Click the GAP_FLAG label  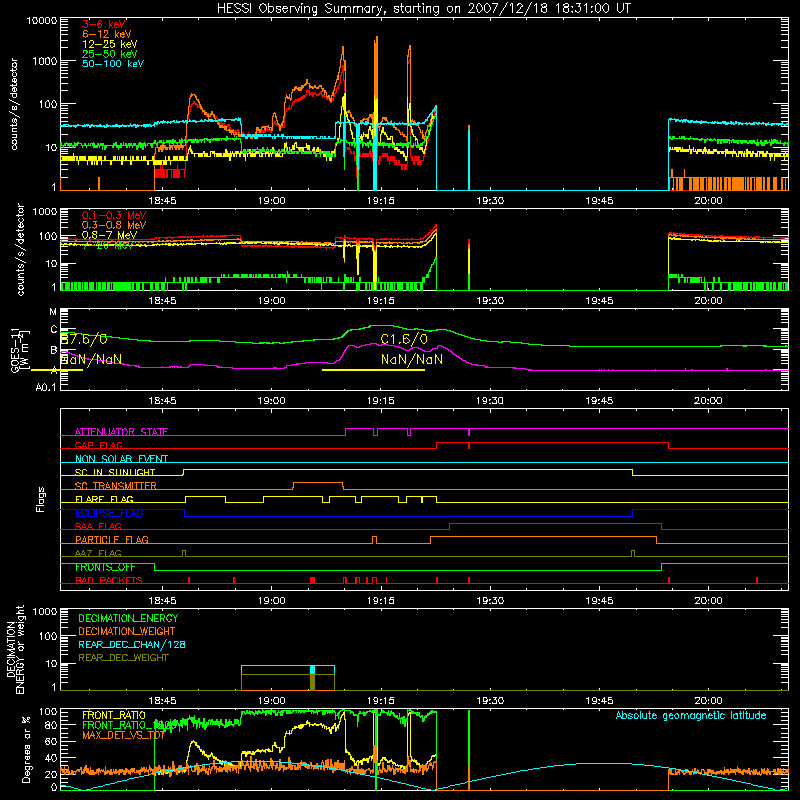98,445
